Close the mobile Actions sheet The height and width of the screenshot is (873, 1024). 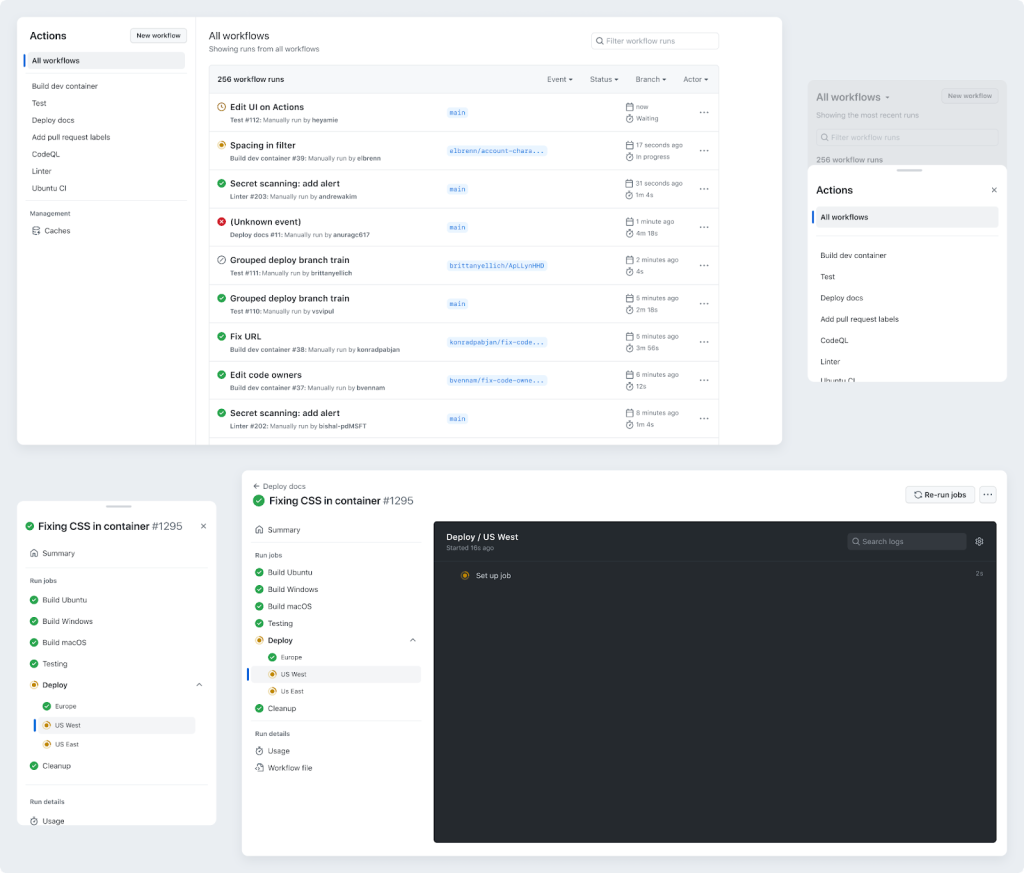pos(993,190)
